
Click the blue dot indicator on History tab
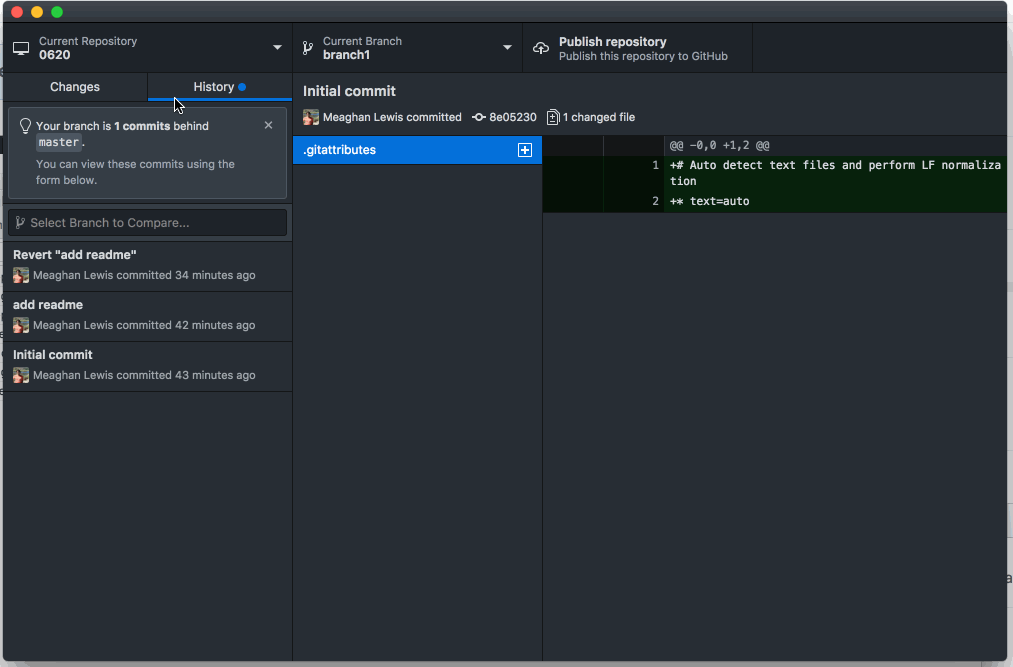click(242, 87)
